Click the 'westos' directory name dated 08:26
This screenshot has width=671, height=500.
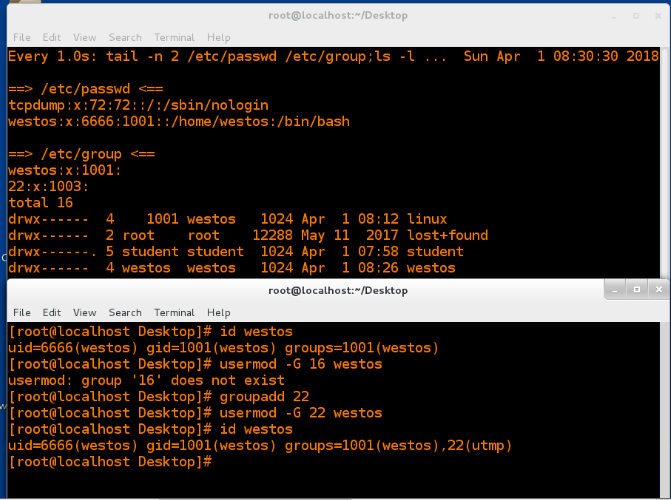point(431,268)
